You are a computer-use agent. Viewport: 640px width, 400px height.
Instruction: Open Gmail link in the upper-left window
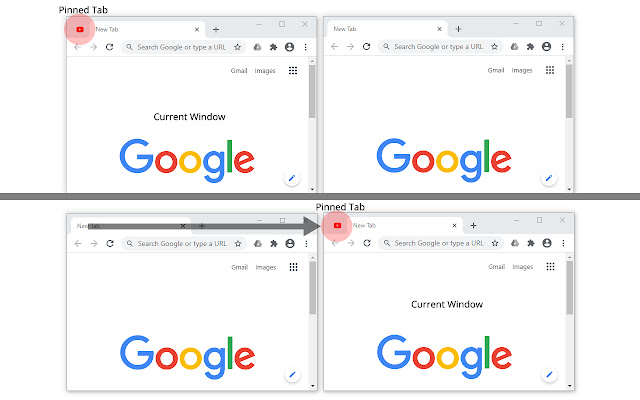pyautogui.click(x=239, y=71)
